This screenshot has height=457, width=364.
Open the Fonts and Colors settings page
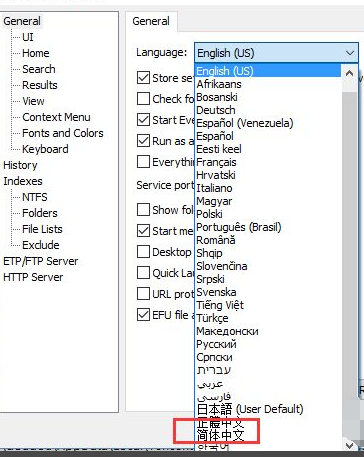[x=63, y=133]
